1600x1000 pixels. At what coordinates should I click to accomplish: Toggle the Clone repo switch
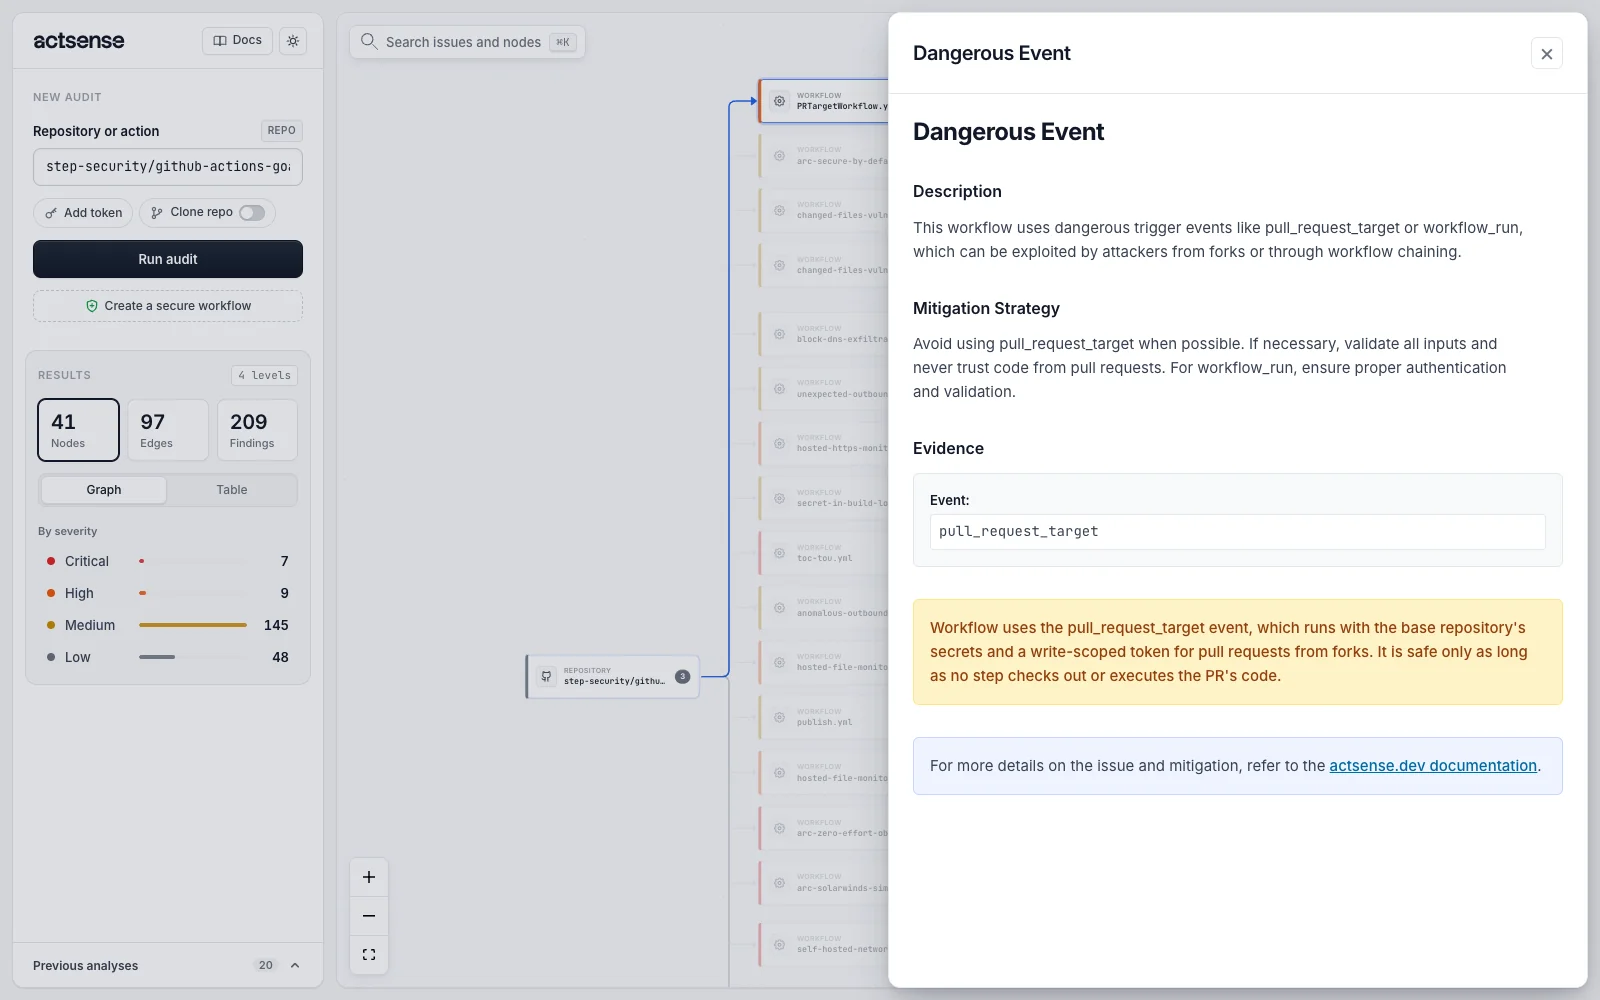tap(252, 213)
